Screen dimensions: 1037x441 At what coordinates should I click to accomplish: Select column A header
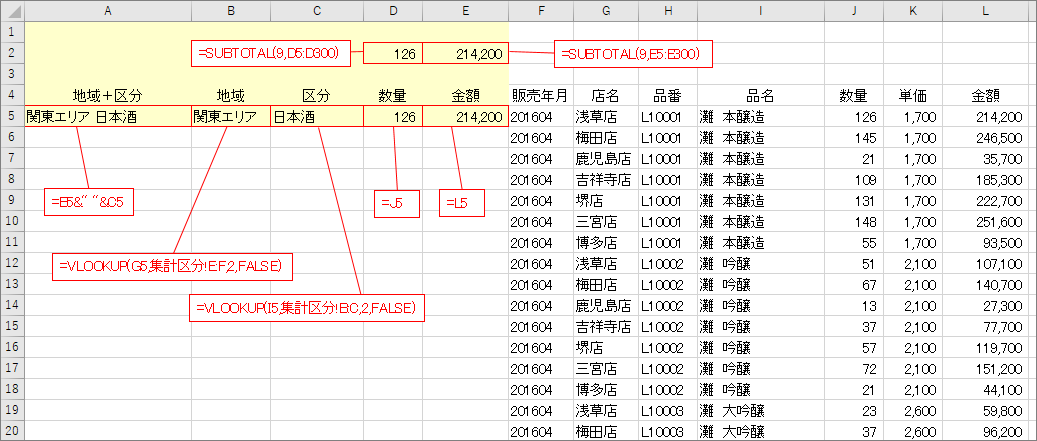click(107, 10)
